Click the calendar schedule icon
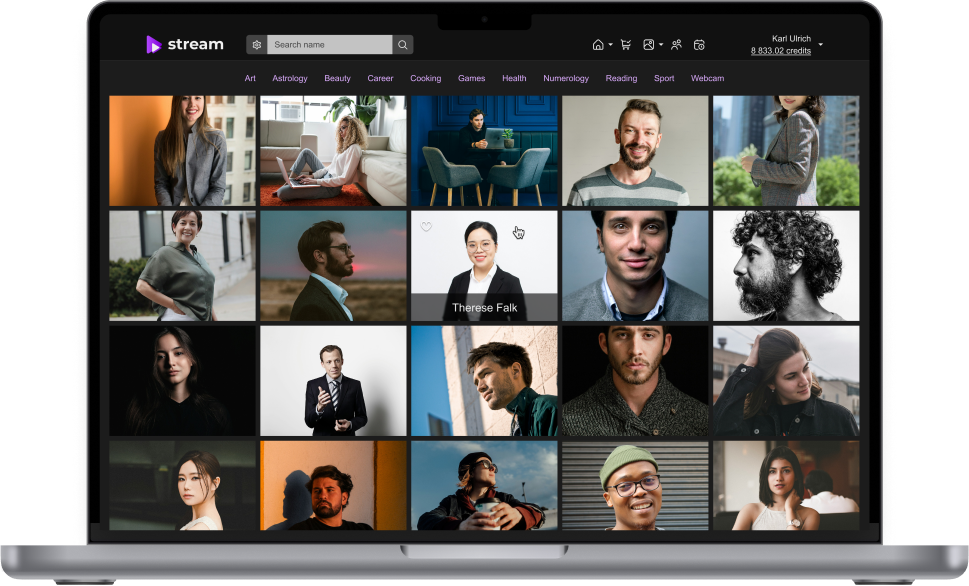This screenshot has height=586, width=969. [x=700, y=45]
